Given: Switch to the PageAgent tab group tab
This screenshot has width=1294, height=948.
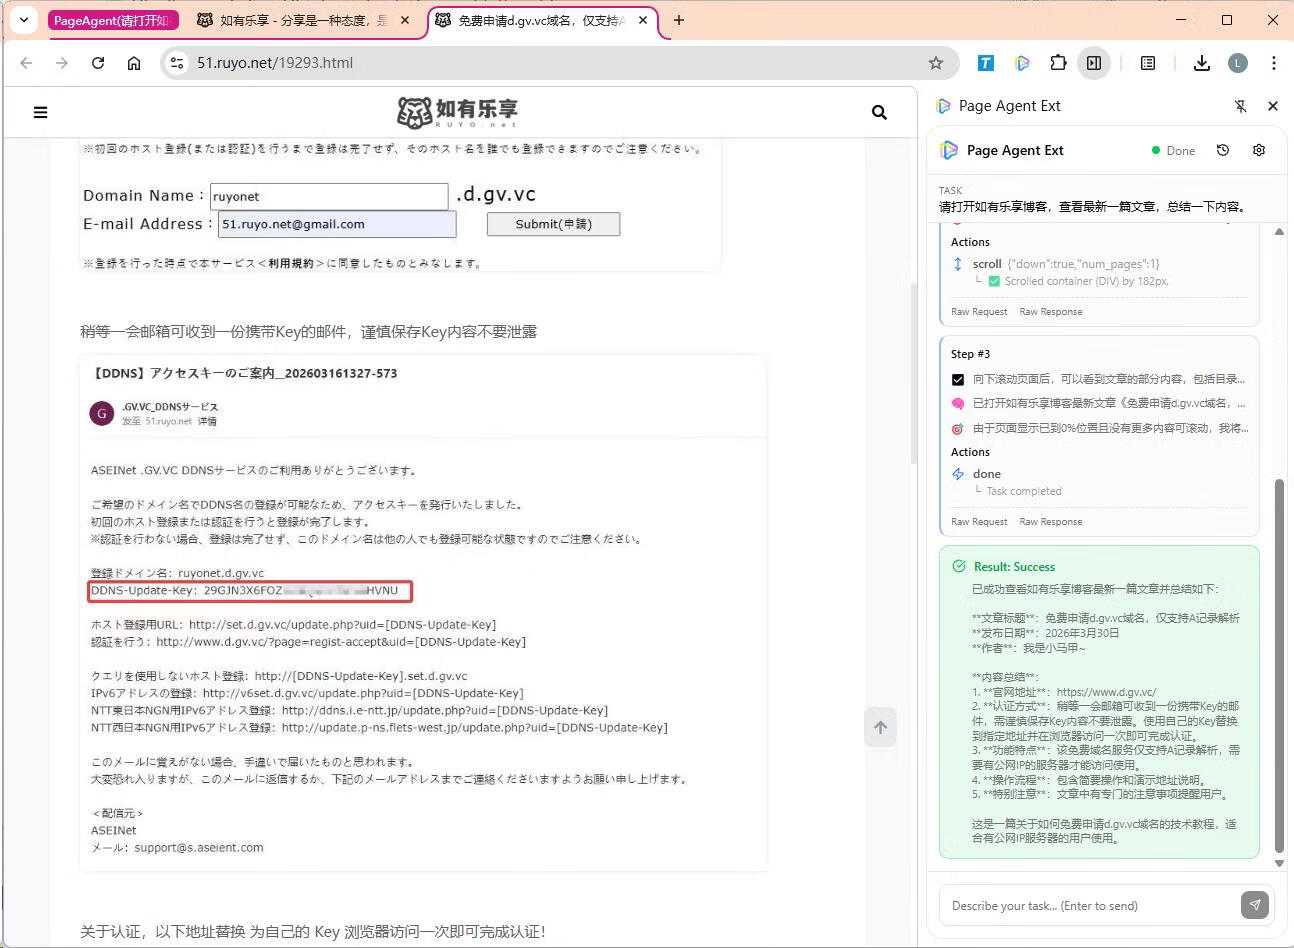Looking at the screenshot, I should [x=112, y=20].
